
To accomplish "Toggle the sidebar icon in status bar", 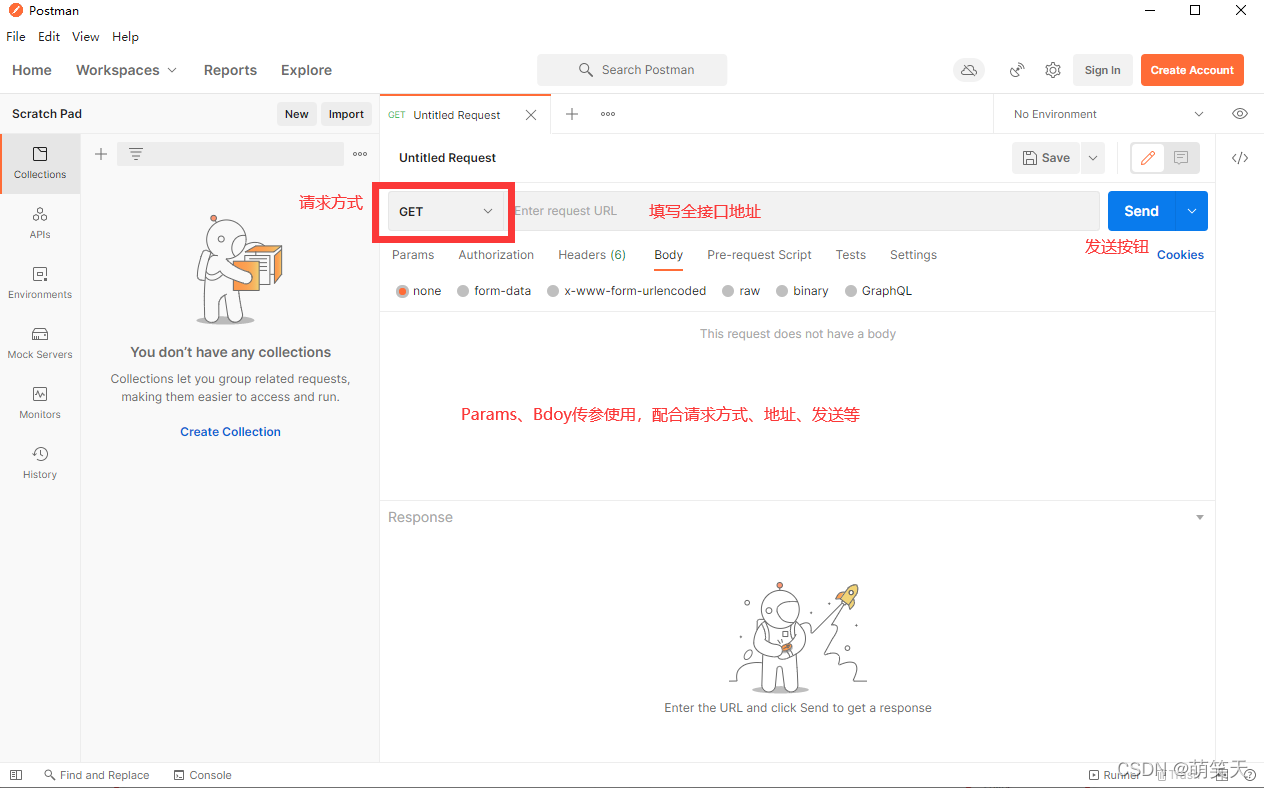I will pyautogui.click(x=15, y=775).
